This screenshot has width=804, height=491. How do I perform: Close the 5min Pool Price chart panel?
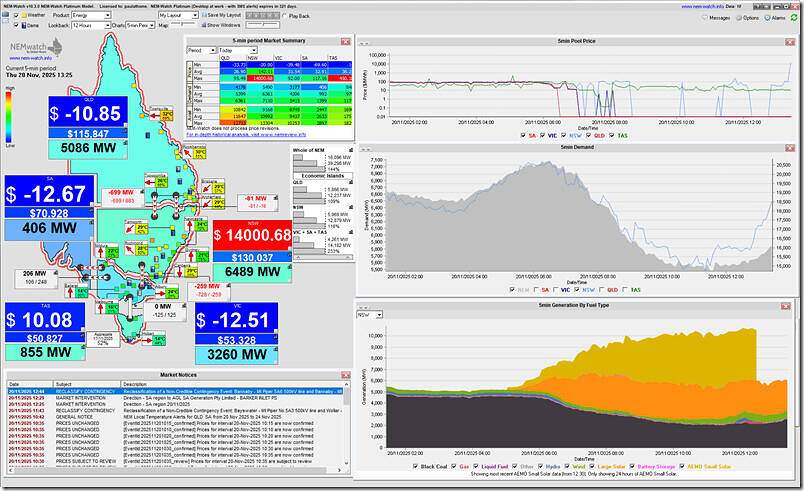[x=790, y=42]
